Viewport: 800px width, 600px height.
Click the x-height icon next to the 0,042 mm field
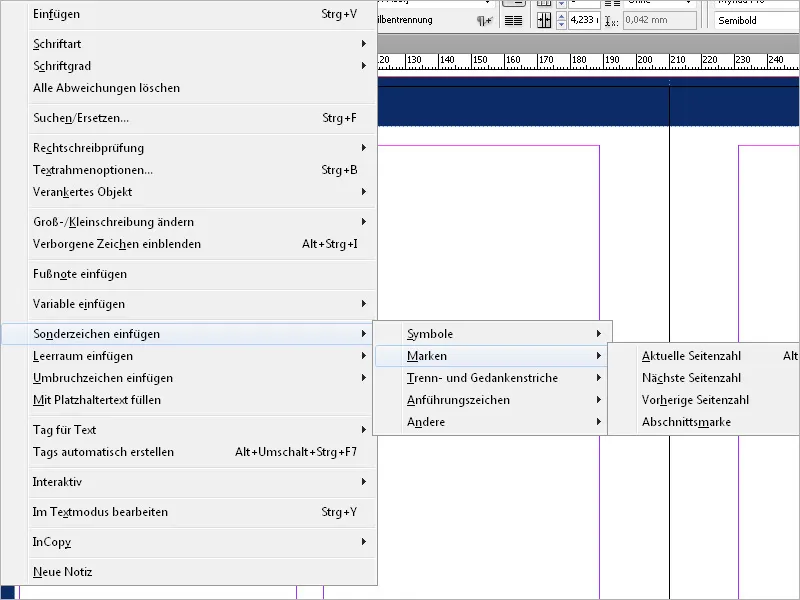(610, 20)
